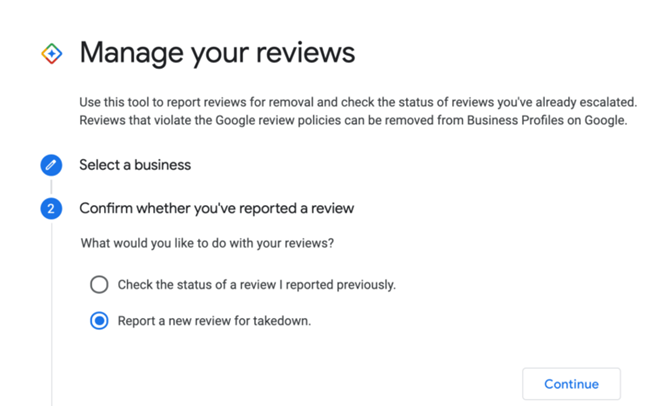Select the 'Report a new review' radio button
Screen dimensions: 650x406
(99, 321)
